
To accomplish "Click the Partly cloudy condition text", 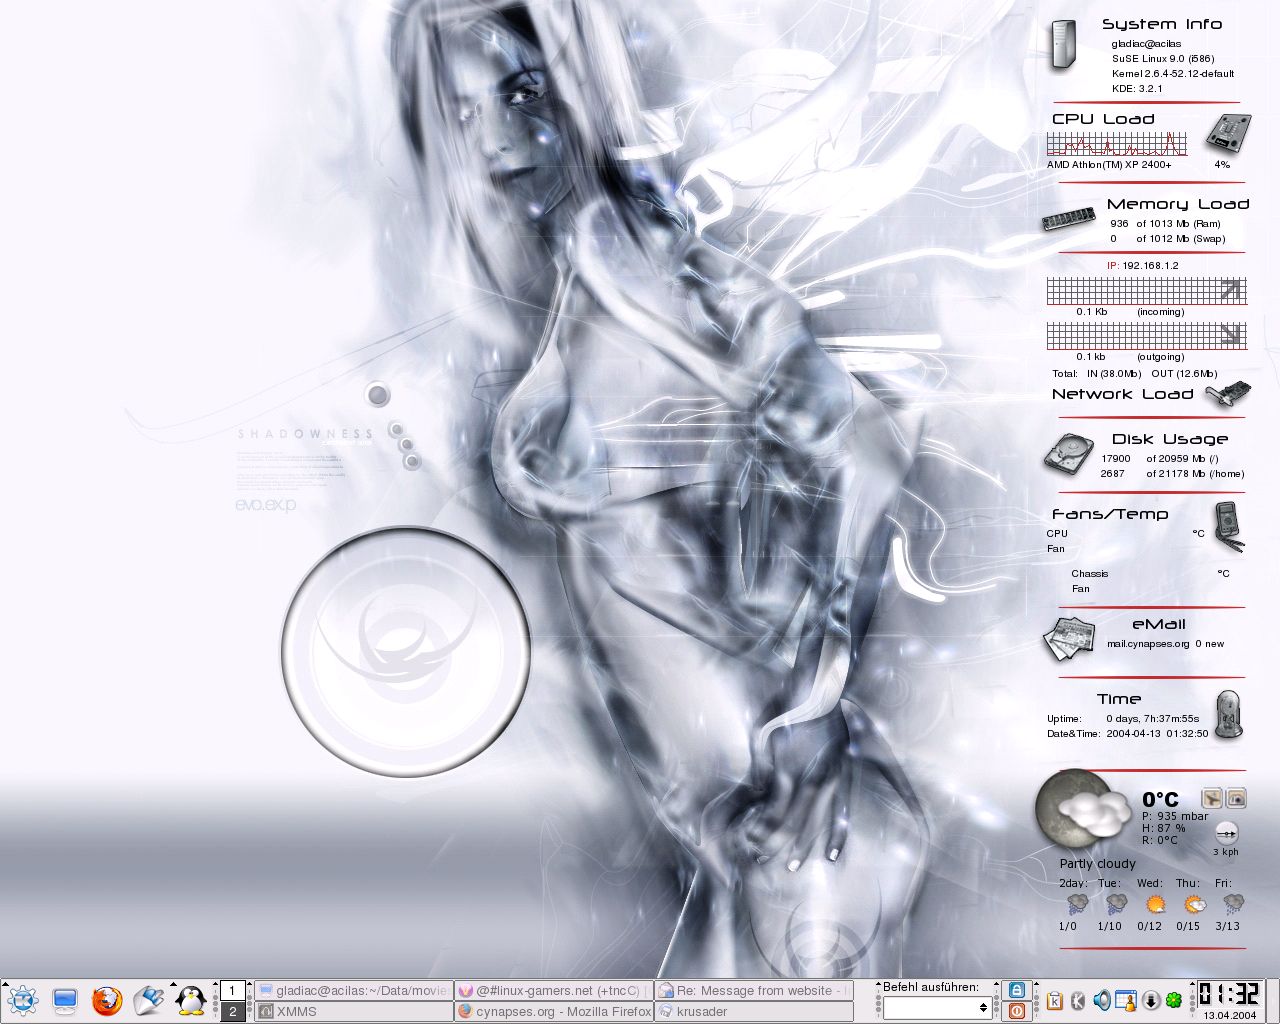I will point(1097,864).
